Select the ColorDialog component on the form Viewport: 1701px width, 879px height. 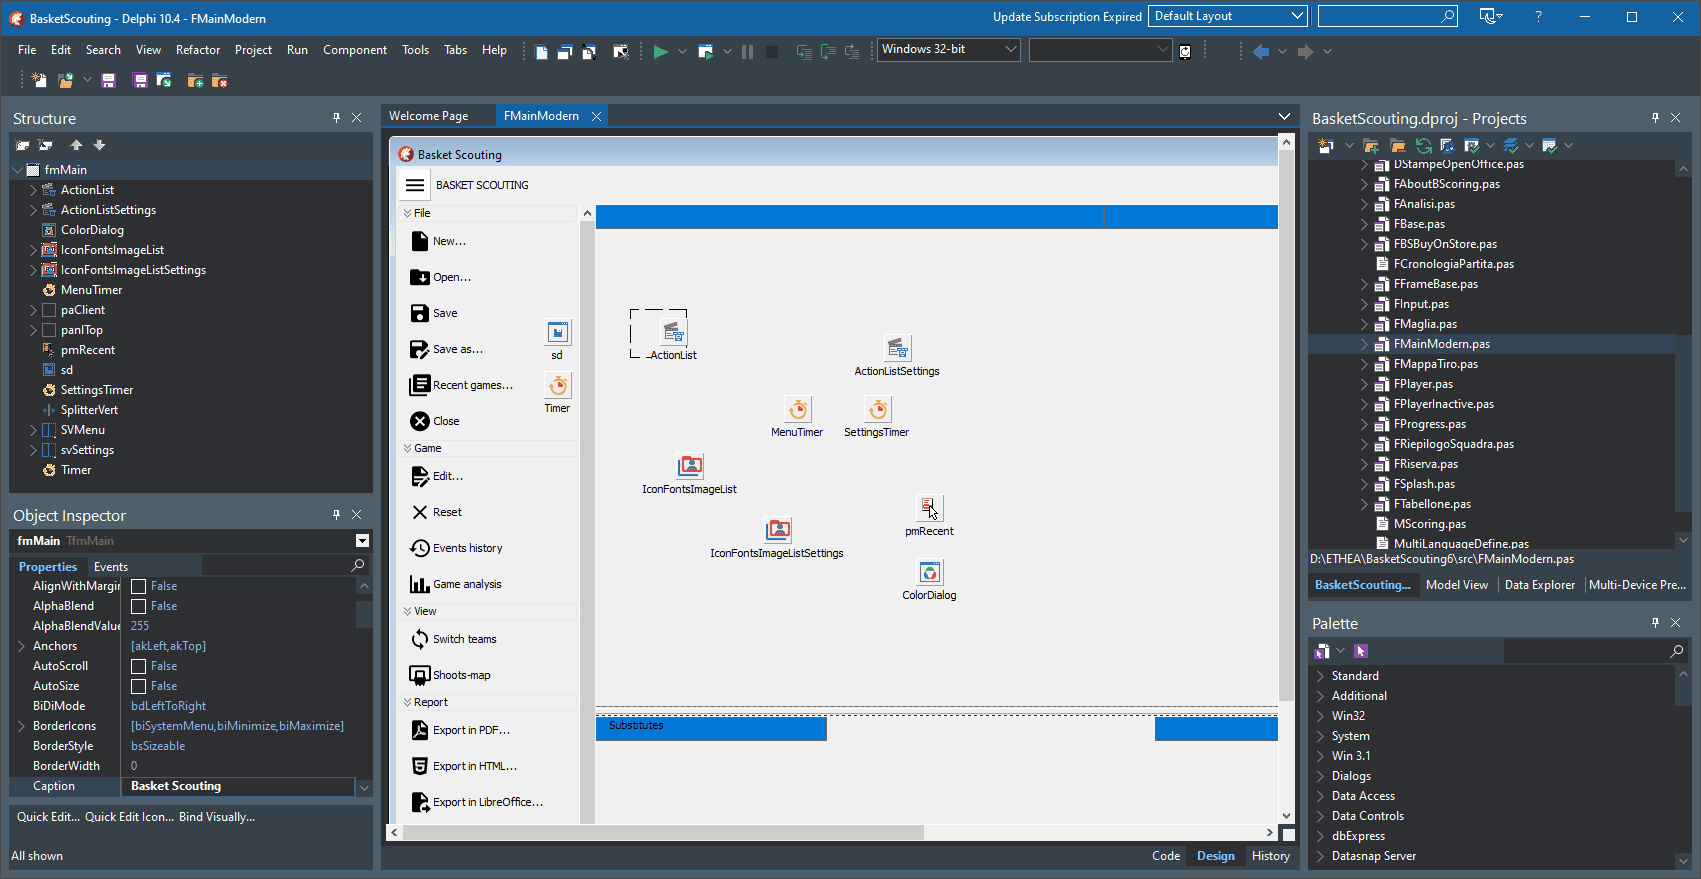tap(929, 572)
